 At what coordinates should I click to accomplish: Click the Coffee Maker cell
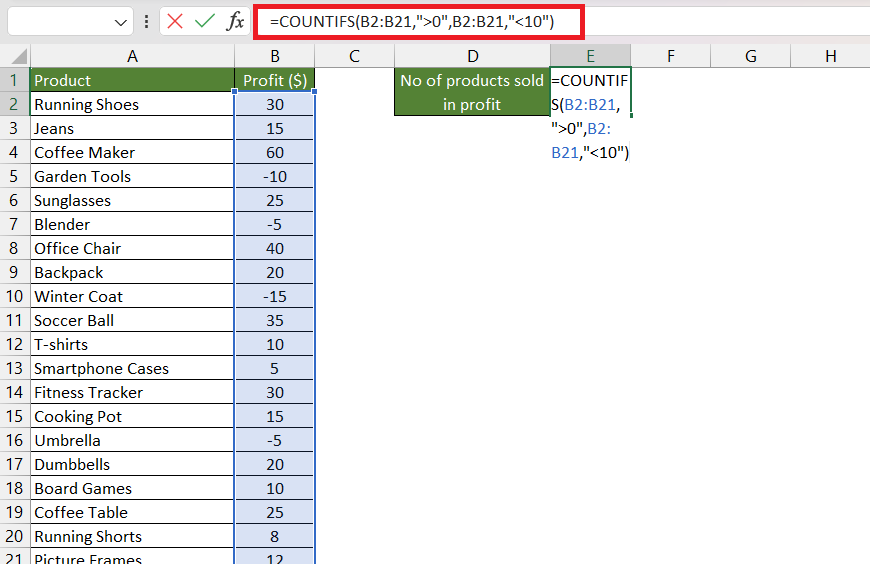point(132,153)
